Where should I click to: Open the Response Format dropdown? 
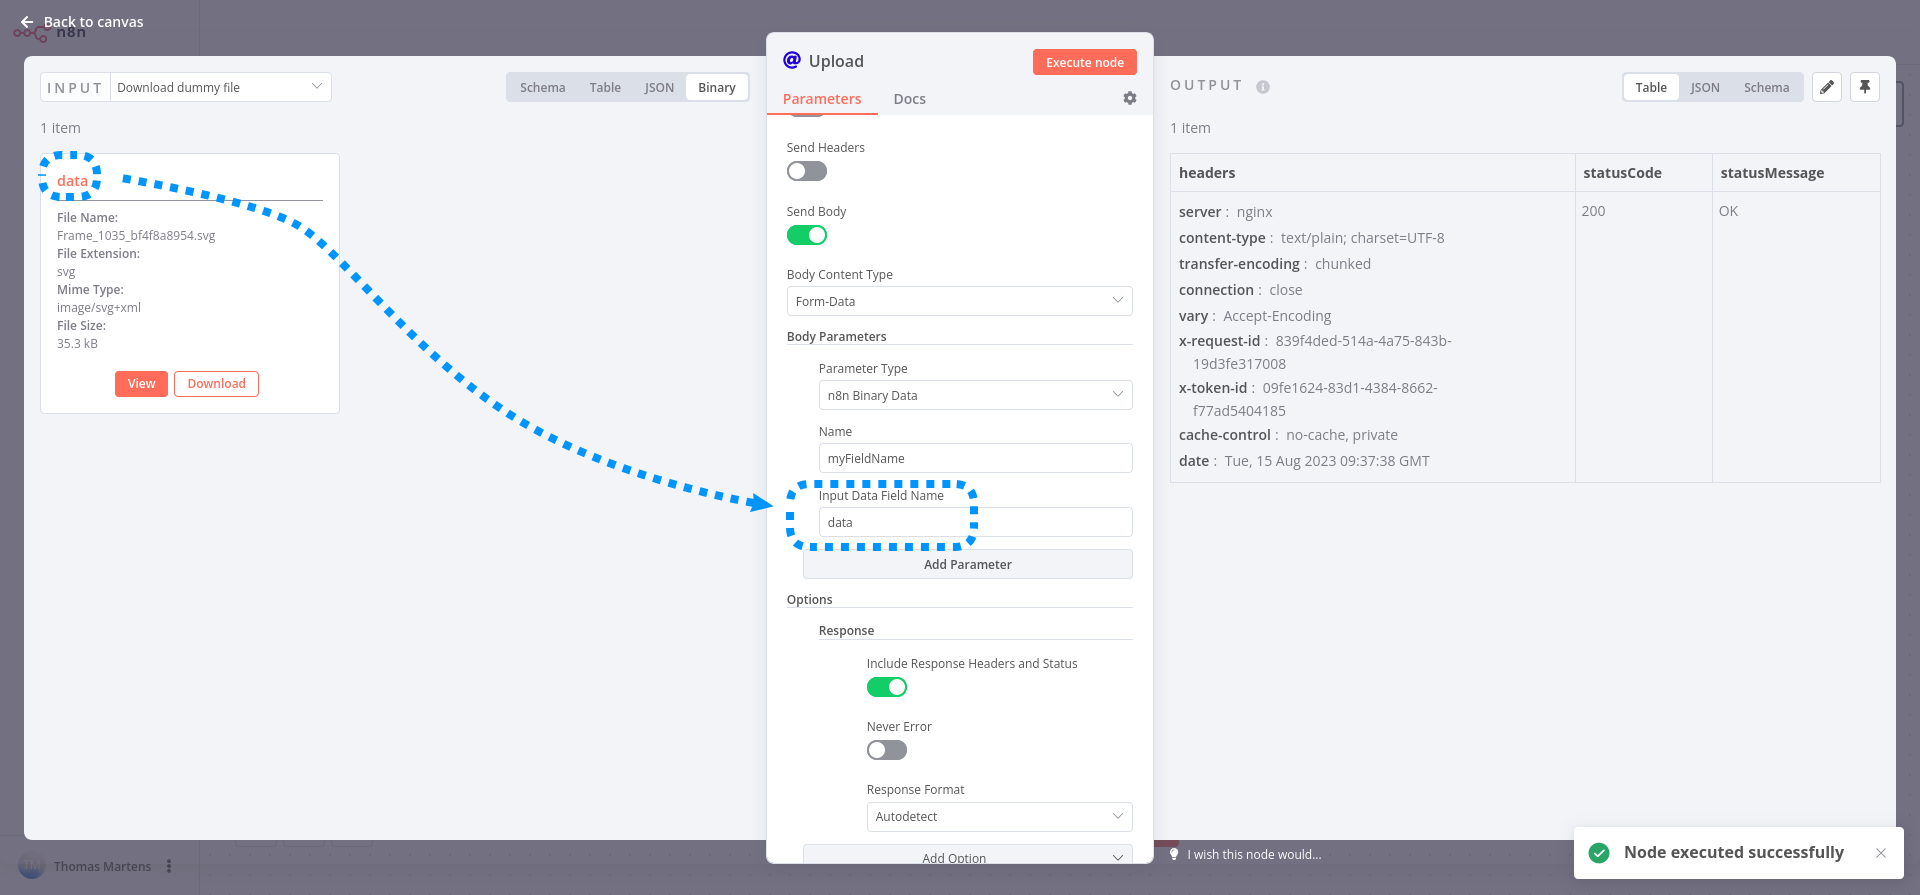pyautogui.click(x=999, y=817)
